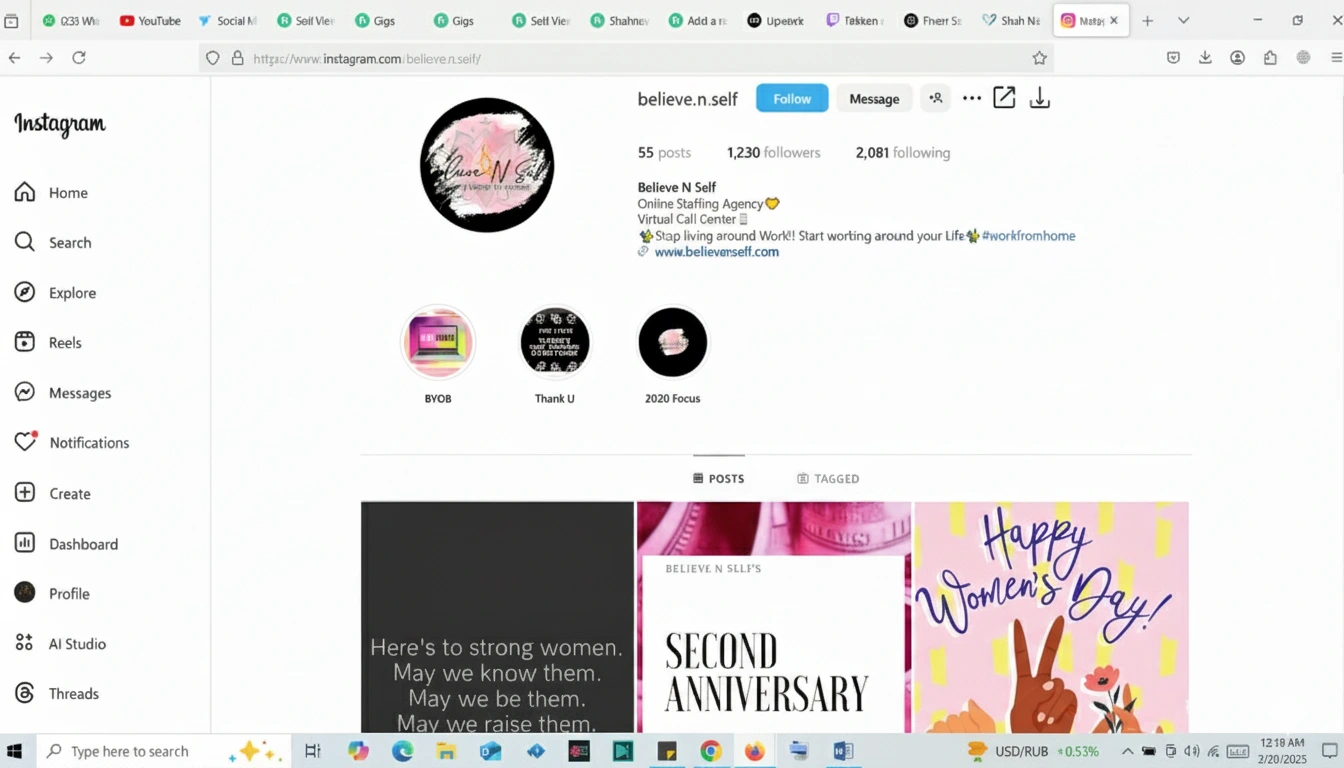Close the active Instagram browser tab
This screenshot has width=1344, height=768.
(x=1114, y=20)
